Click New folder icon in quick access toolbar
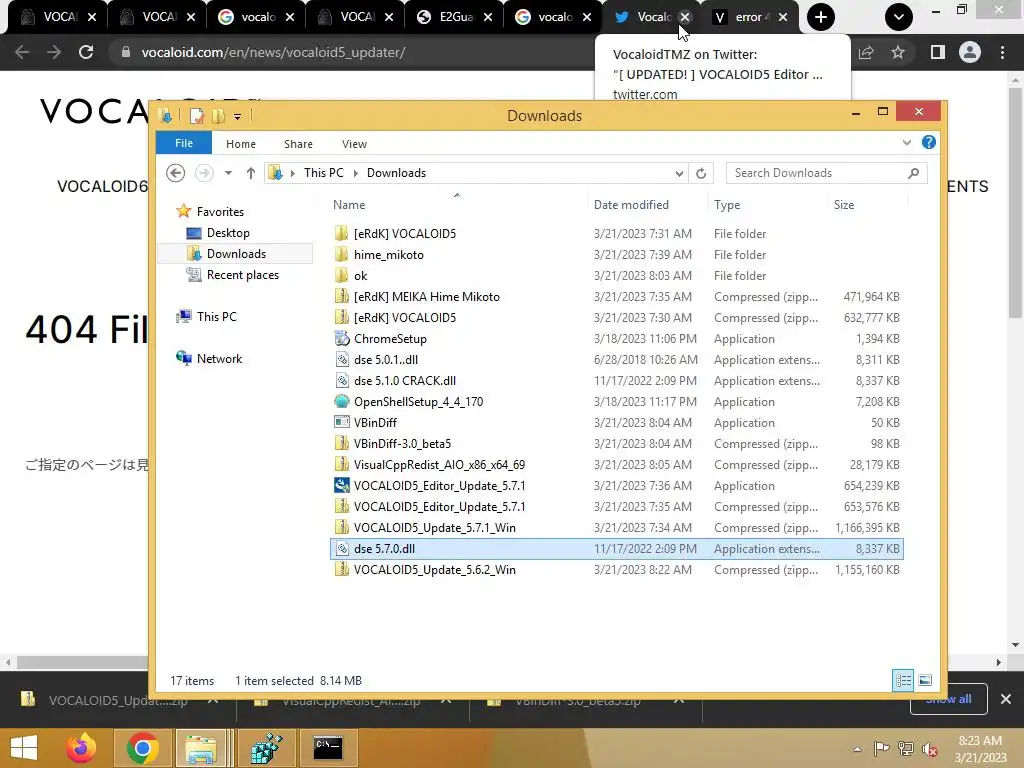This screenshot has width=1024, height=768. pyautogui.click(x=218, y=116)
